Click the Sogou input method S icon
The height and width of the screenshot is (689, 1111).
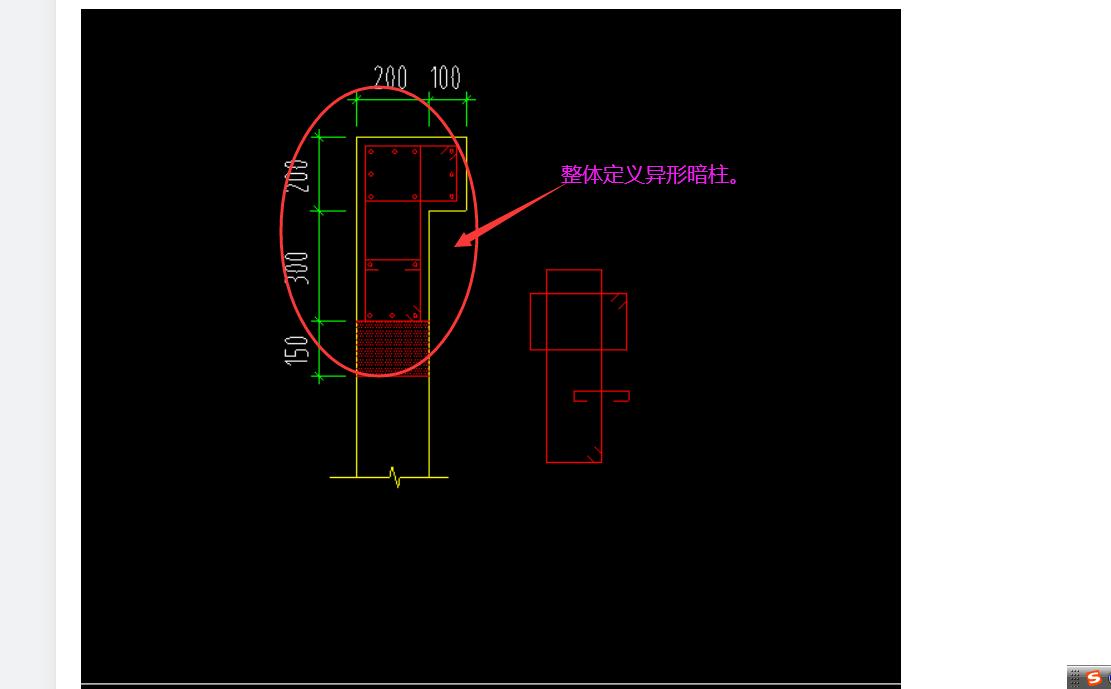1094,678
